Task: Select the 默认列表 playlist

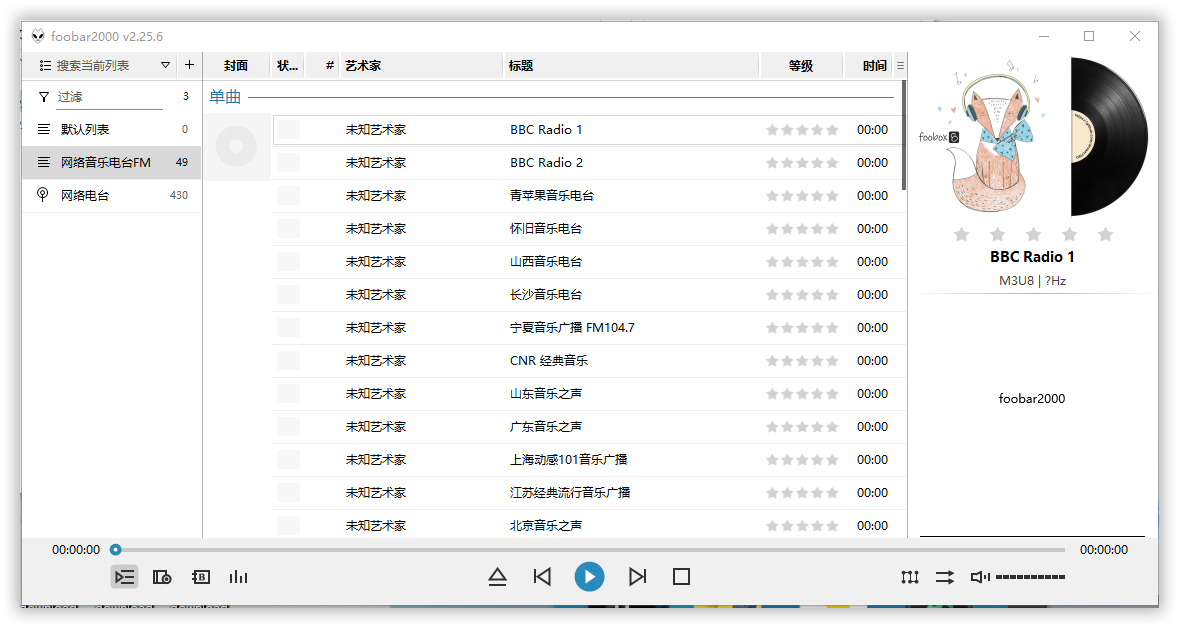Action: pos(85,129)
